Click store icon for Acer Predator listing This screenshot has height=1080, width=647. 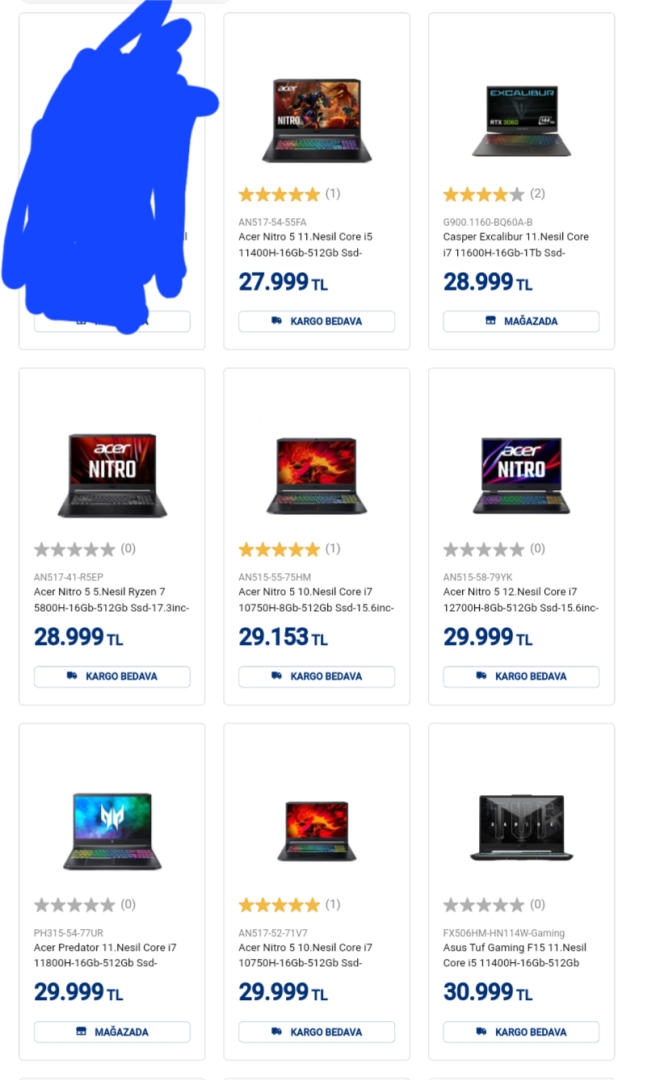click(x=81, y=1031)
